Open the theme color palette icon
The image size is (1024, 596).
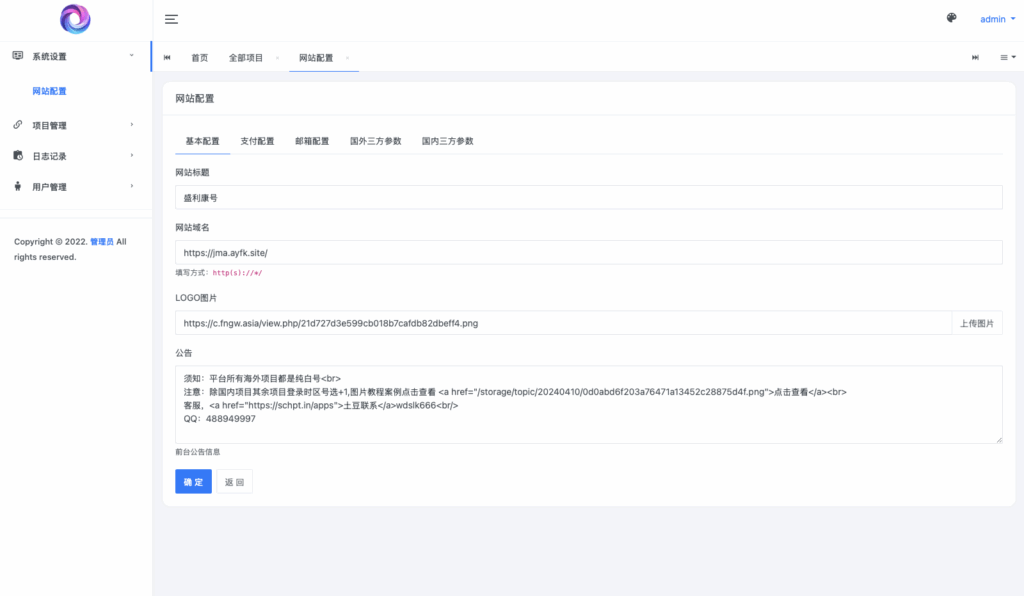pyautogui.click(x=951, y=18)
